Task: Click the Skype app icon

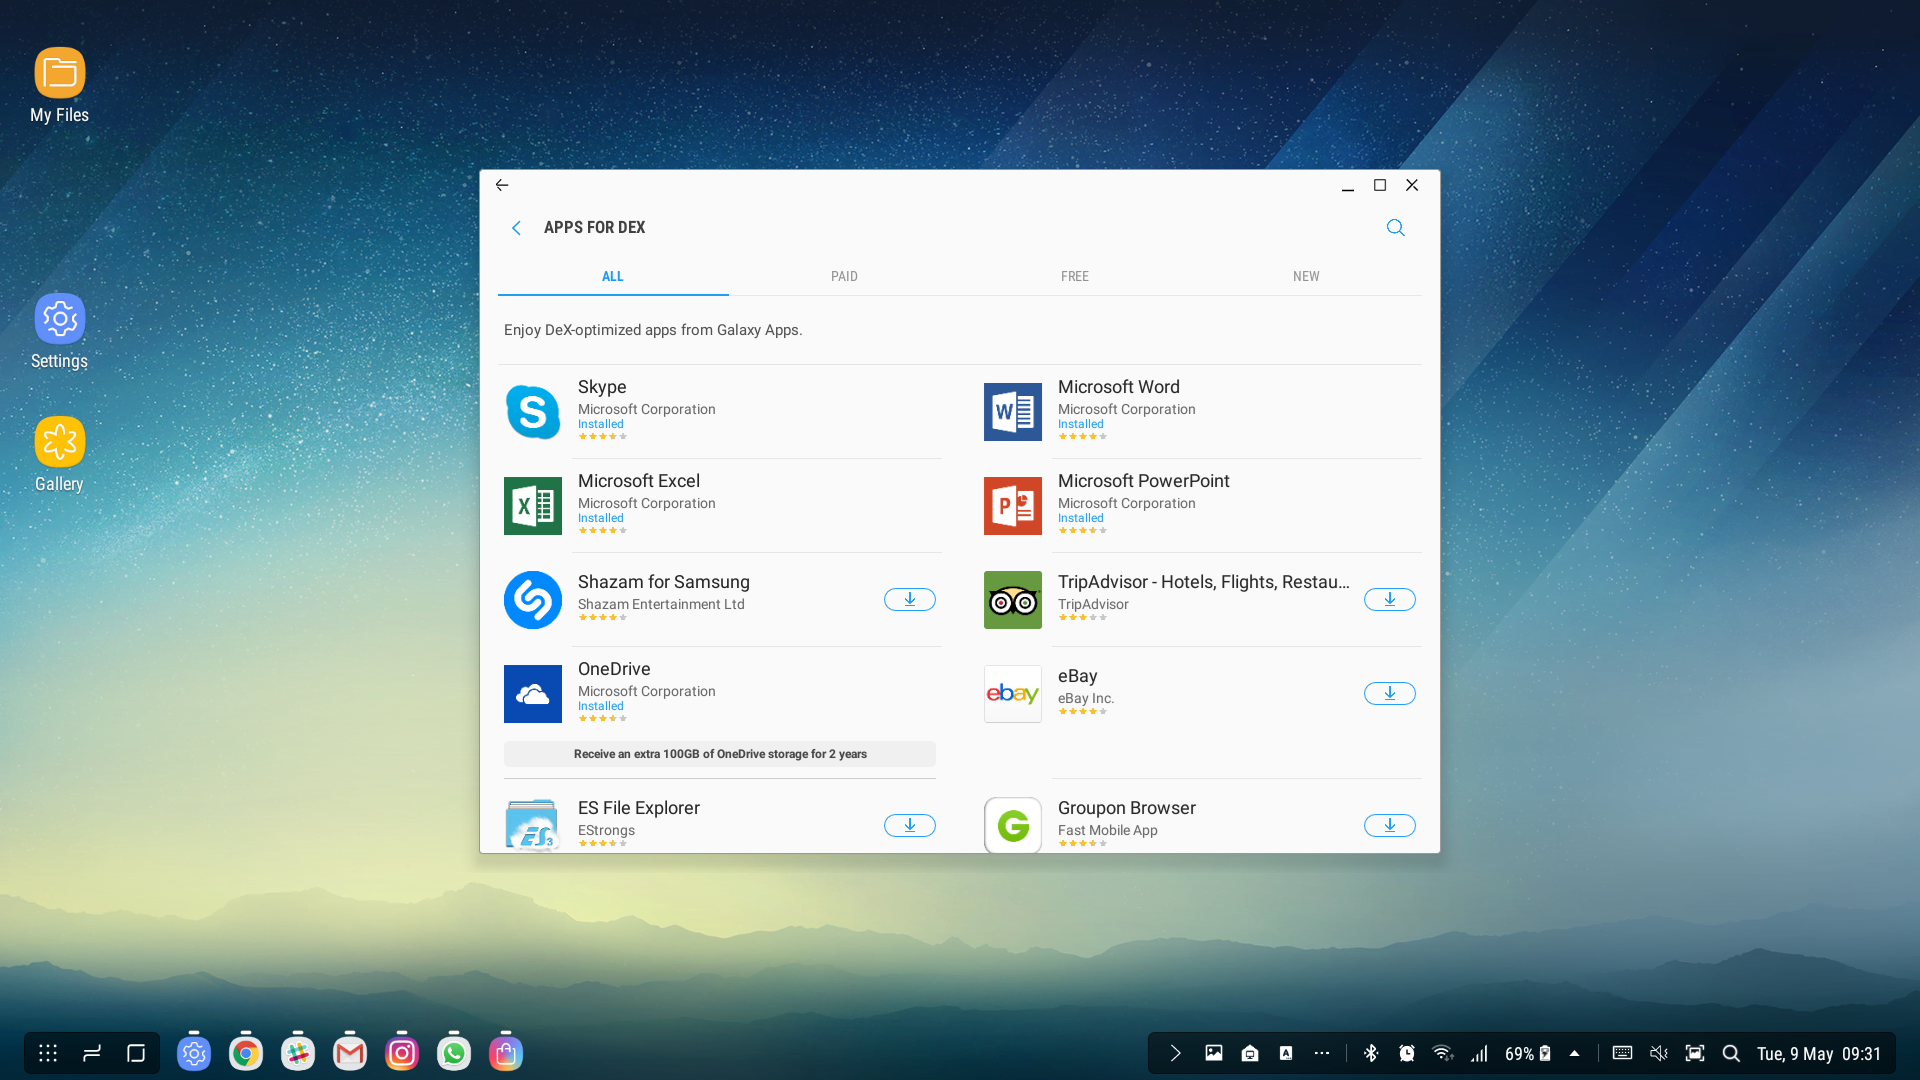Action: [x=533, y=412]
